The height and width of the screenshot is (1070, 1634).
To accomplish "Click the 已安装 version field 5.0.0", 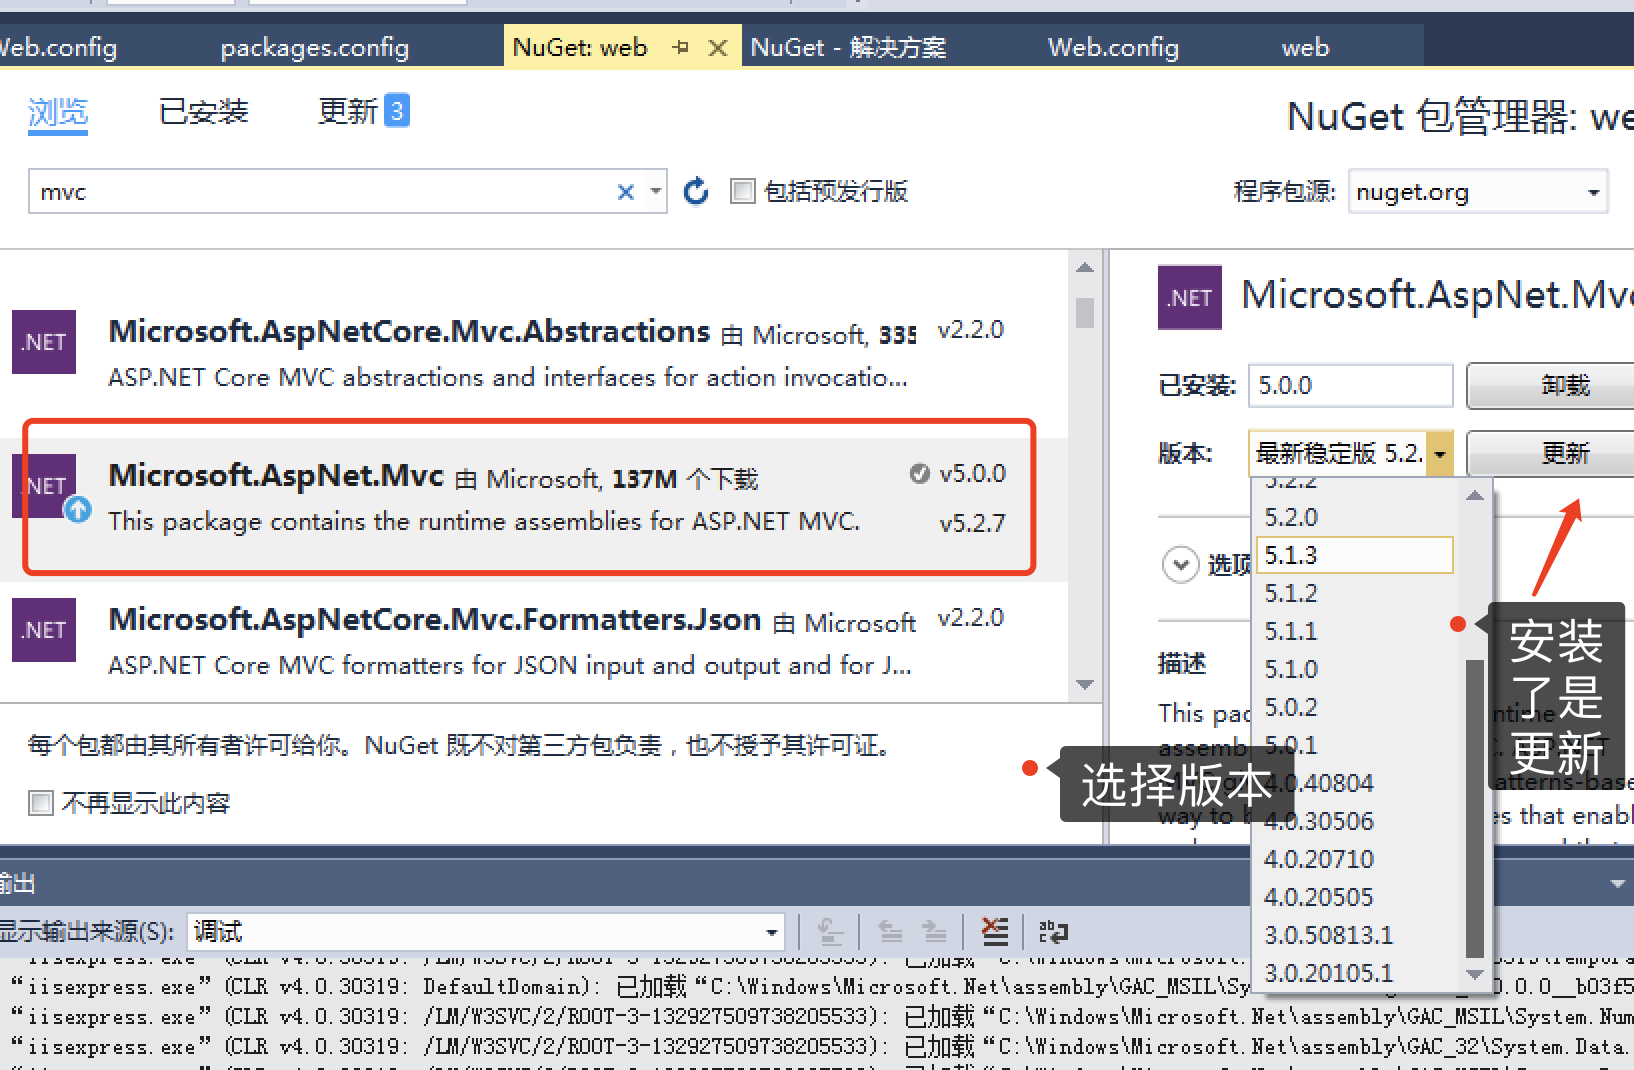I will pyautogui.click(x=1350, y=386).
